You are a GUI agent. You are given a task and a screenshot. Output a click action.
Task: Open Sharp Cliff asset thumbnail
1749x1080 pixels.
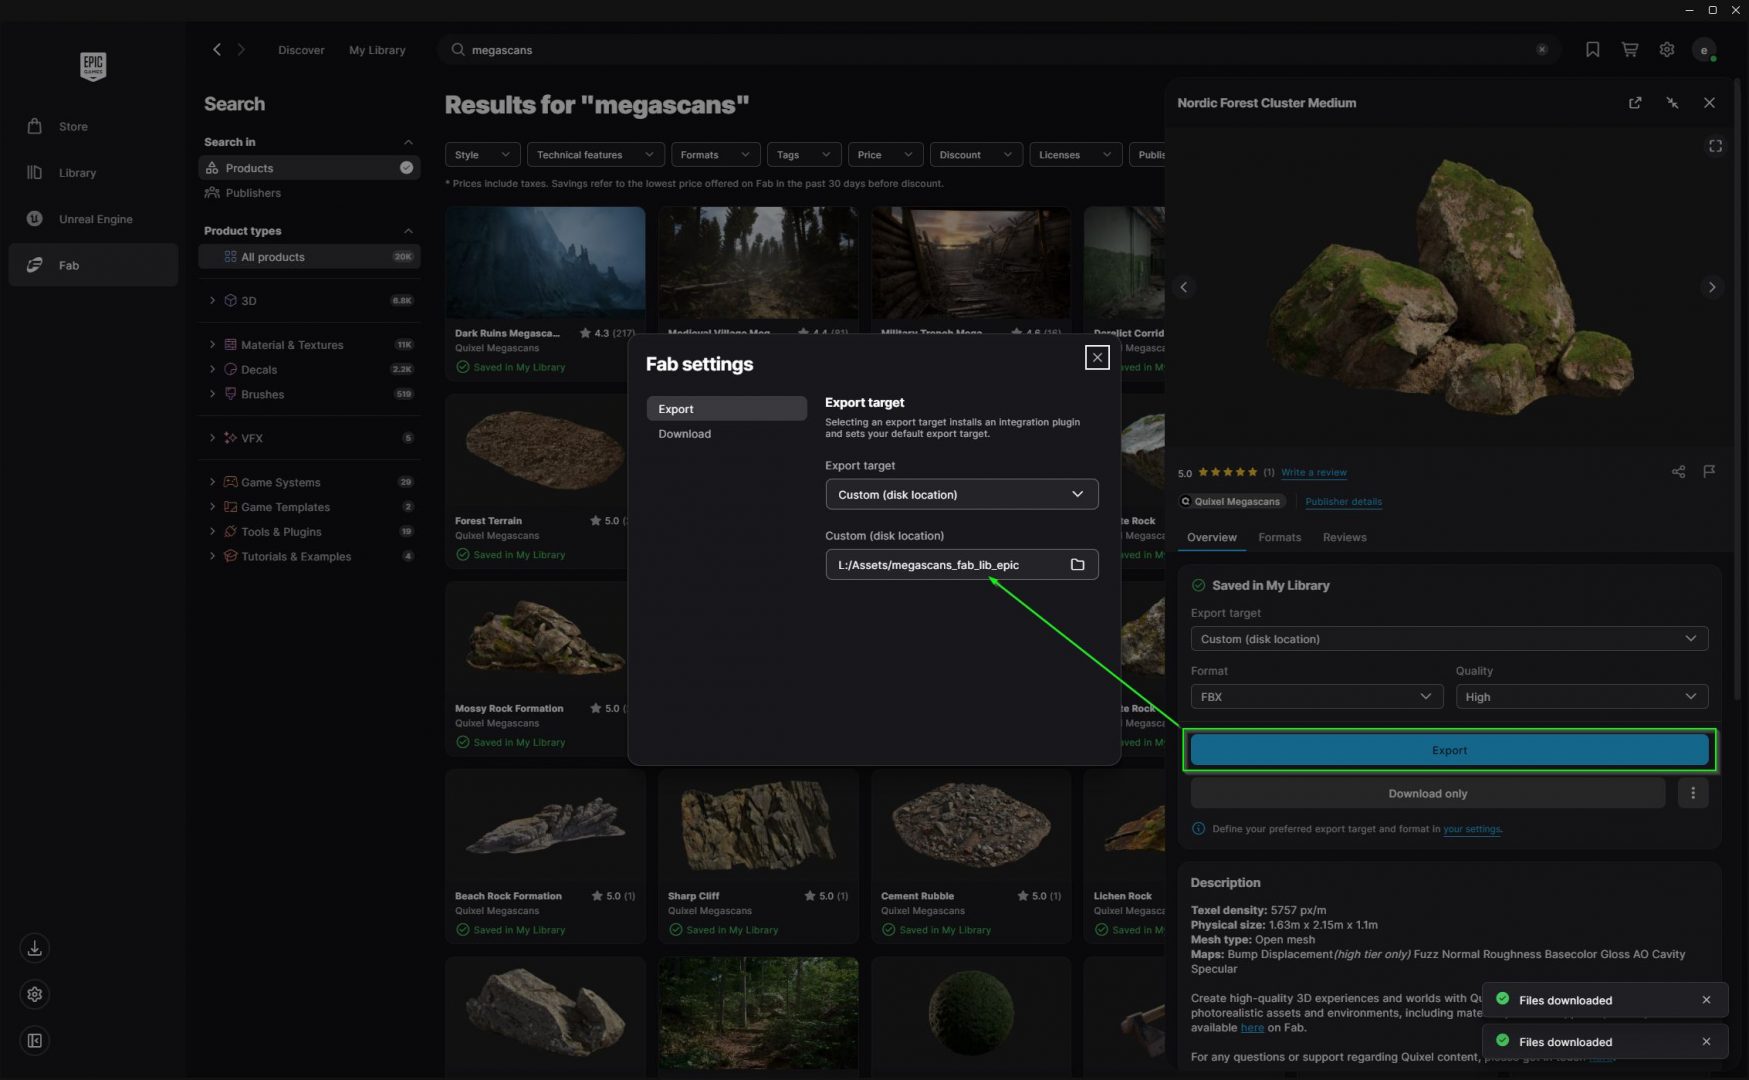(757, 827)
